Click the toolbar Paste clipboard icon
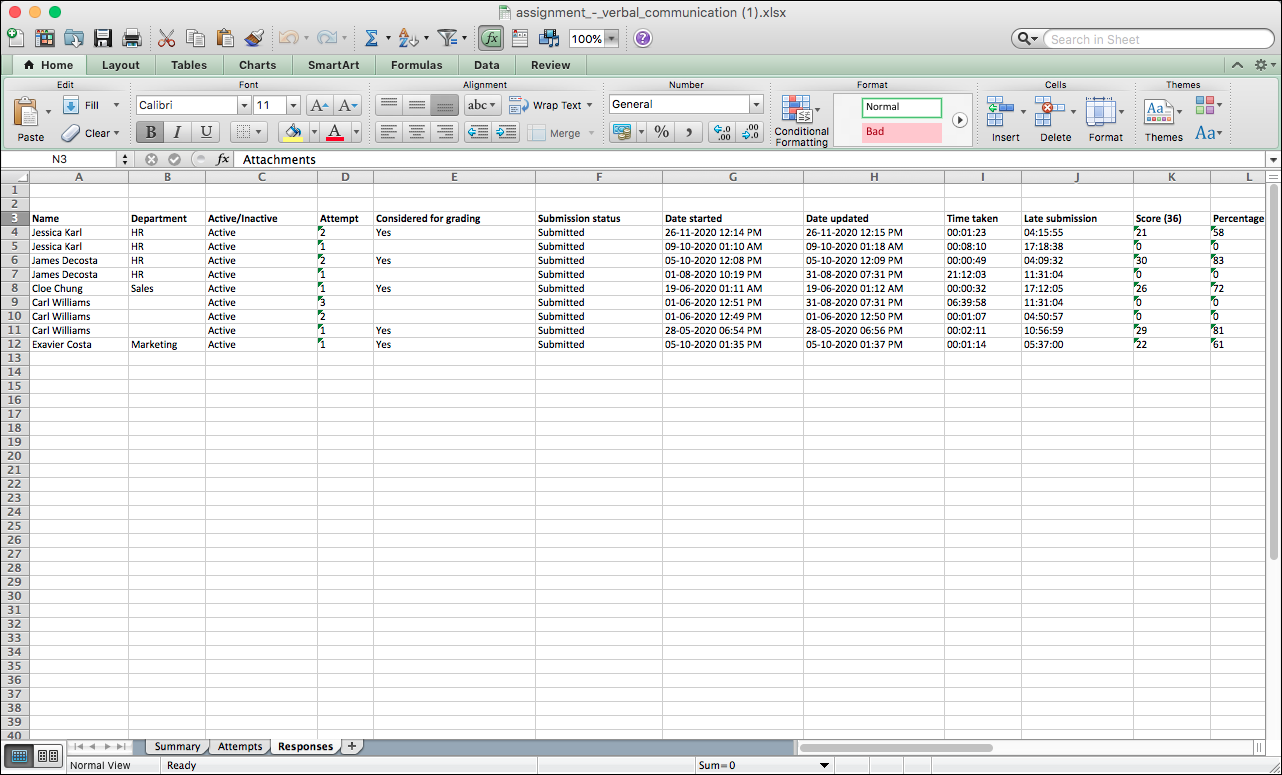Image resolution: width=1282 pixels, height=775 pixels. 225,38
